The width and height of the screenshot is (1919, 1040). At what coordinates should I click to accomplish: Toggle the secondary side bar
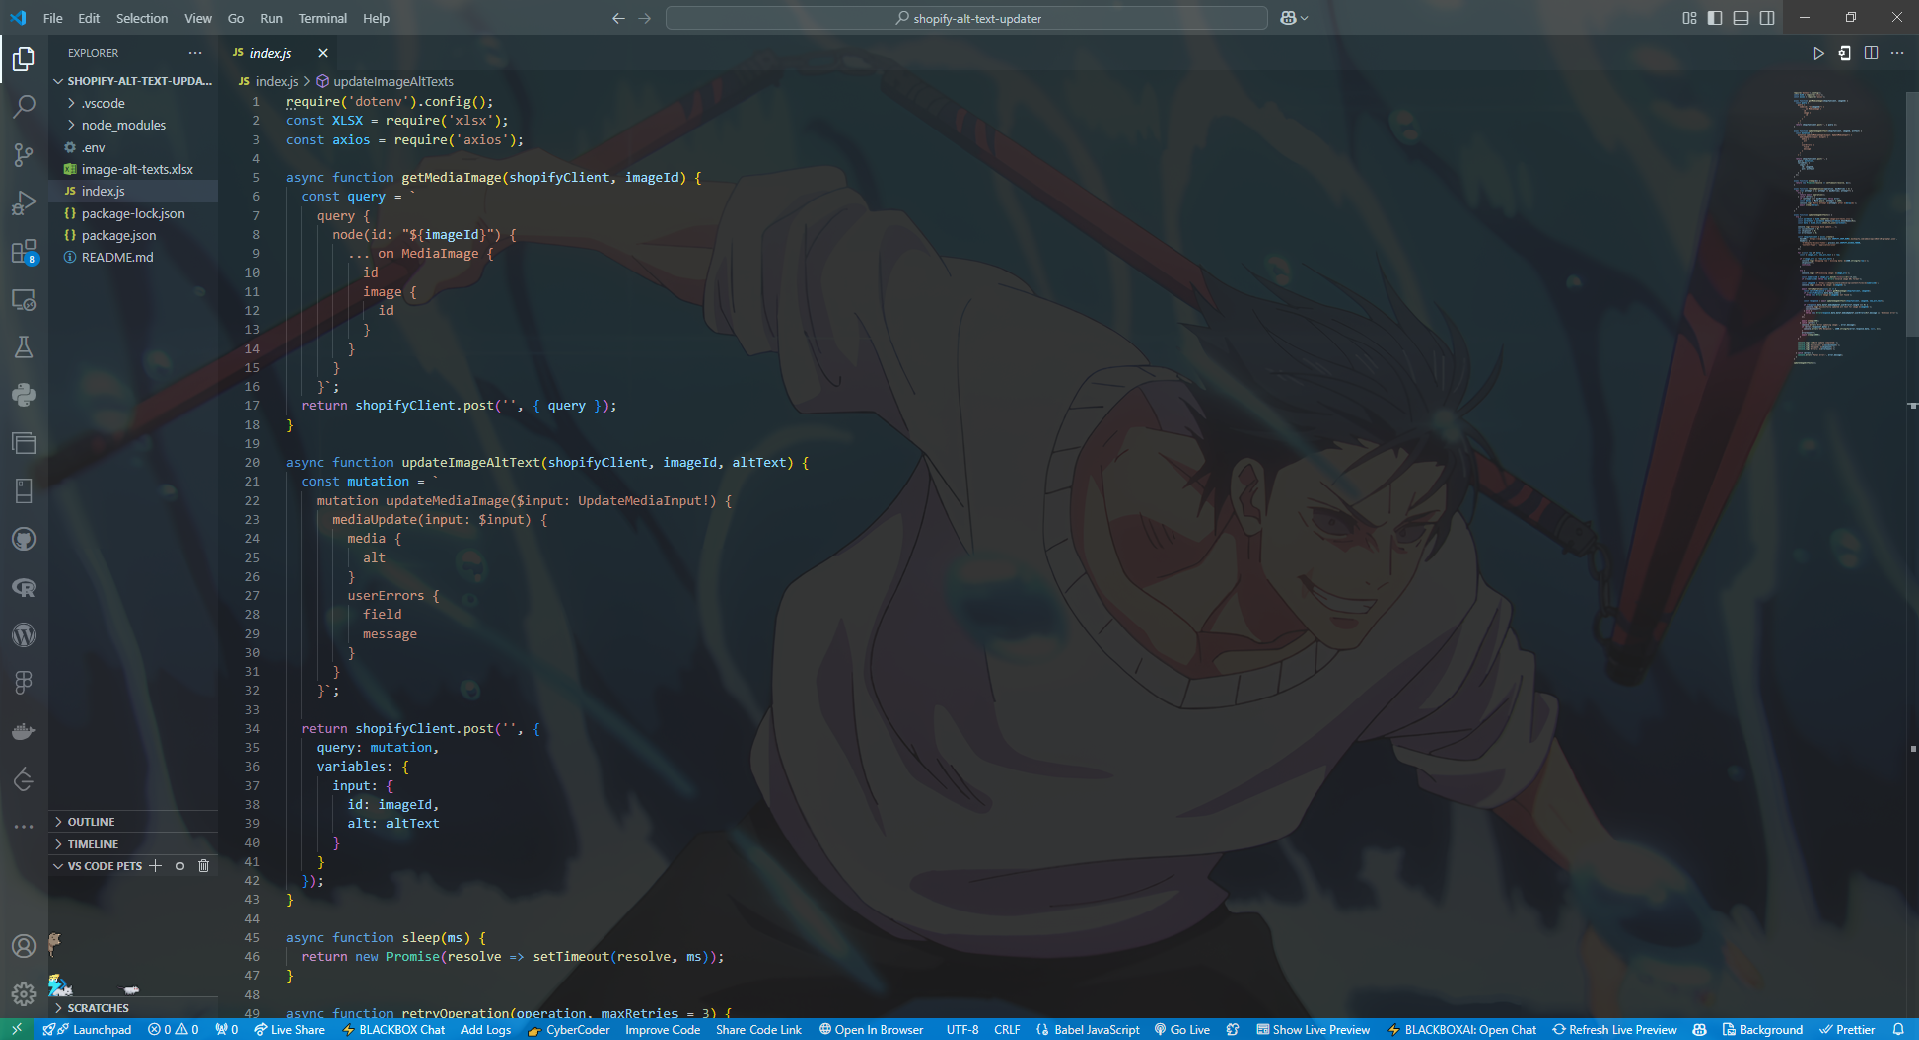coord(1767,18)
